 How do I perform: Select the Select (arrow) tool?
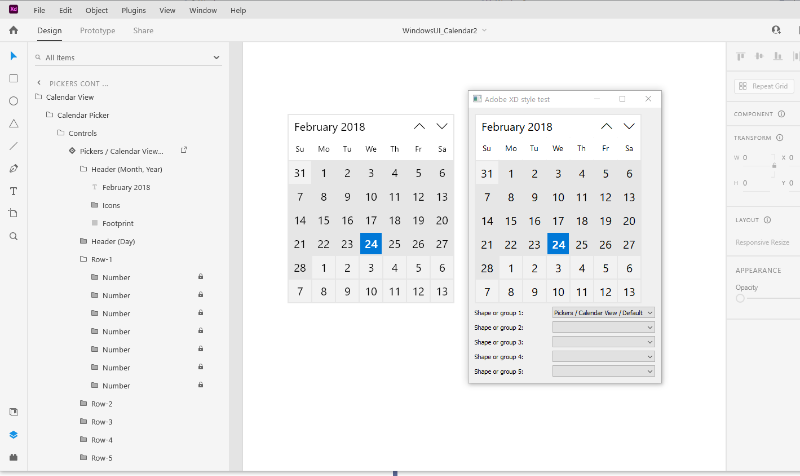coord(13,56)
